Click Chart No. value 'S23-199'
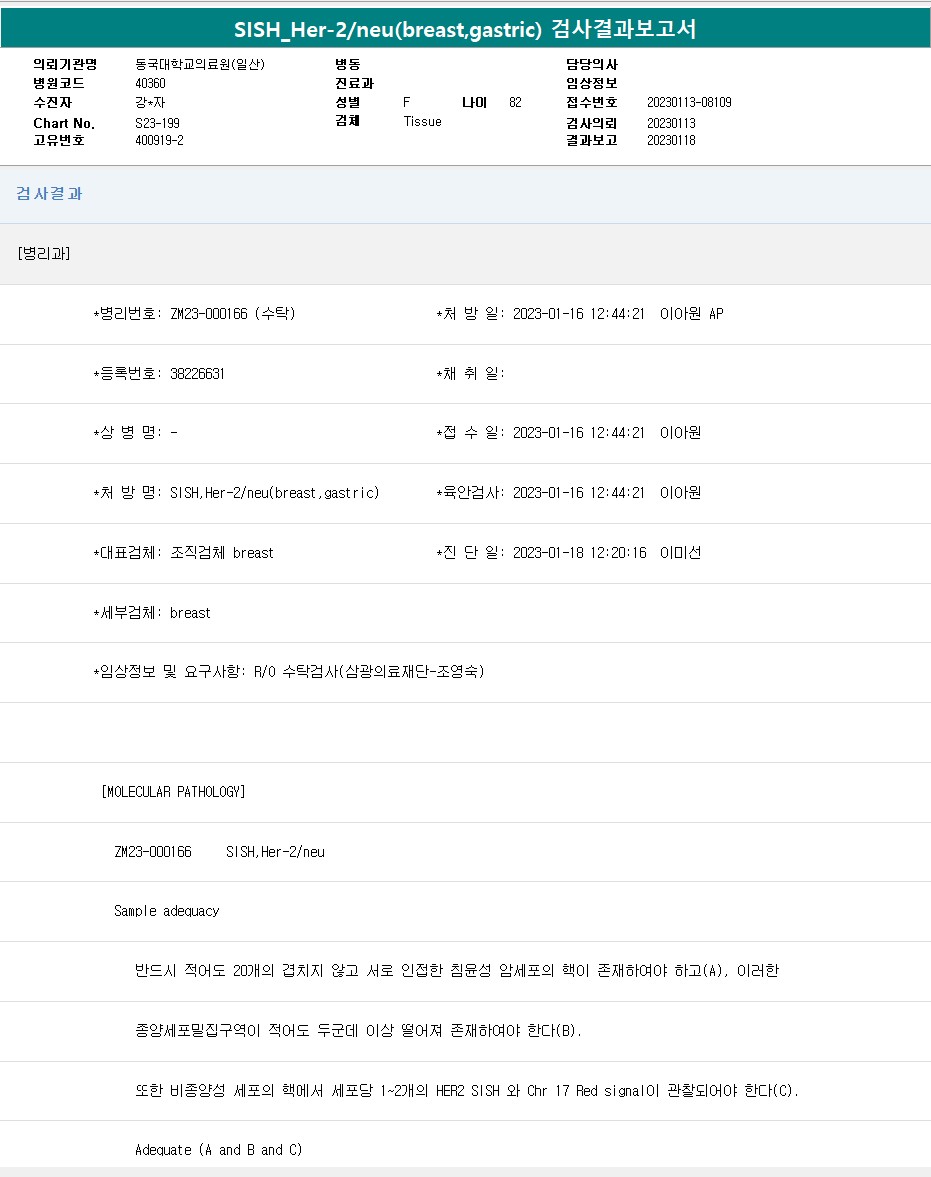This screenshot has width=931, height=1177. point(158,123)
